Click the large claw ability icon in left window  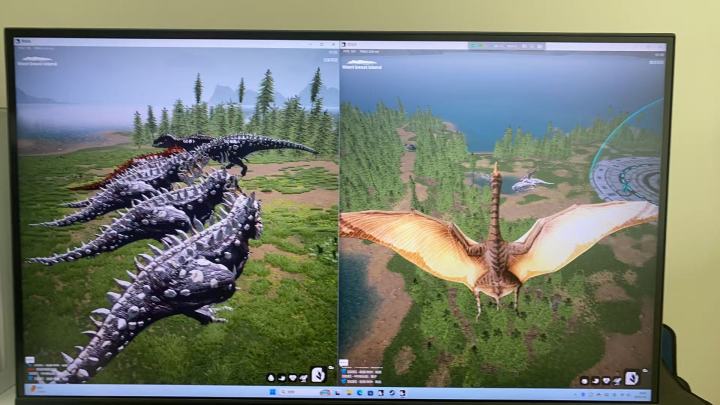319,375
